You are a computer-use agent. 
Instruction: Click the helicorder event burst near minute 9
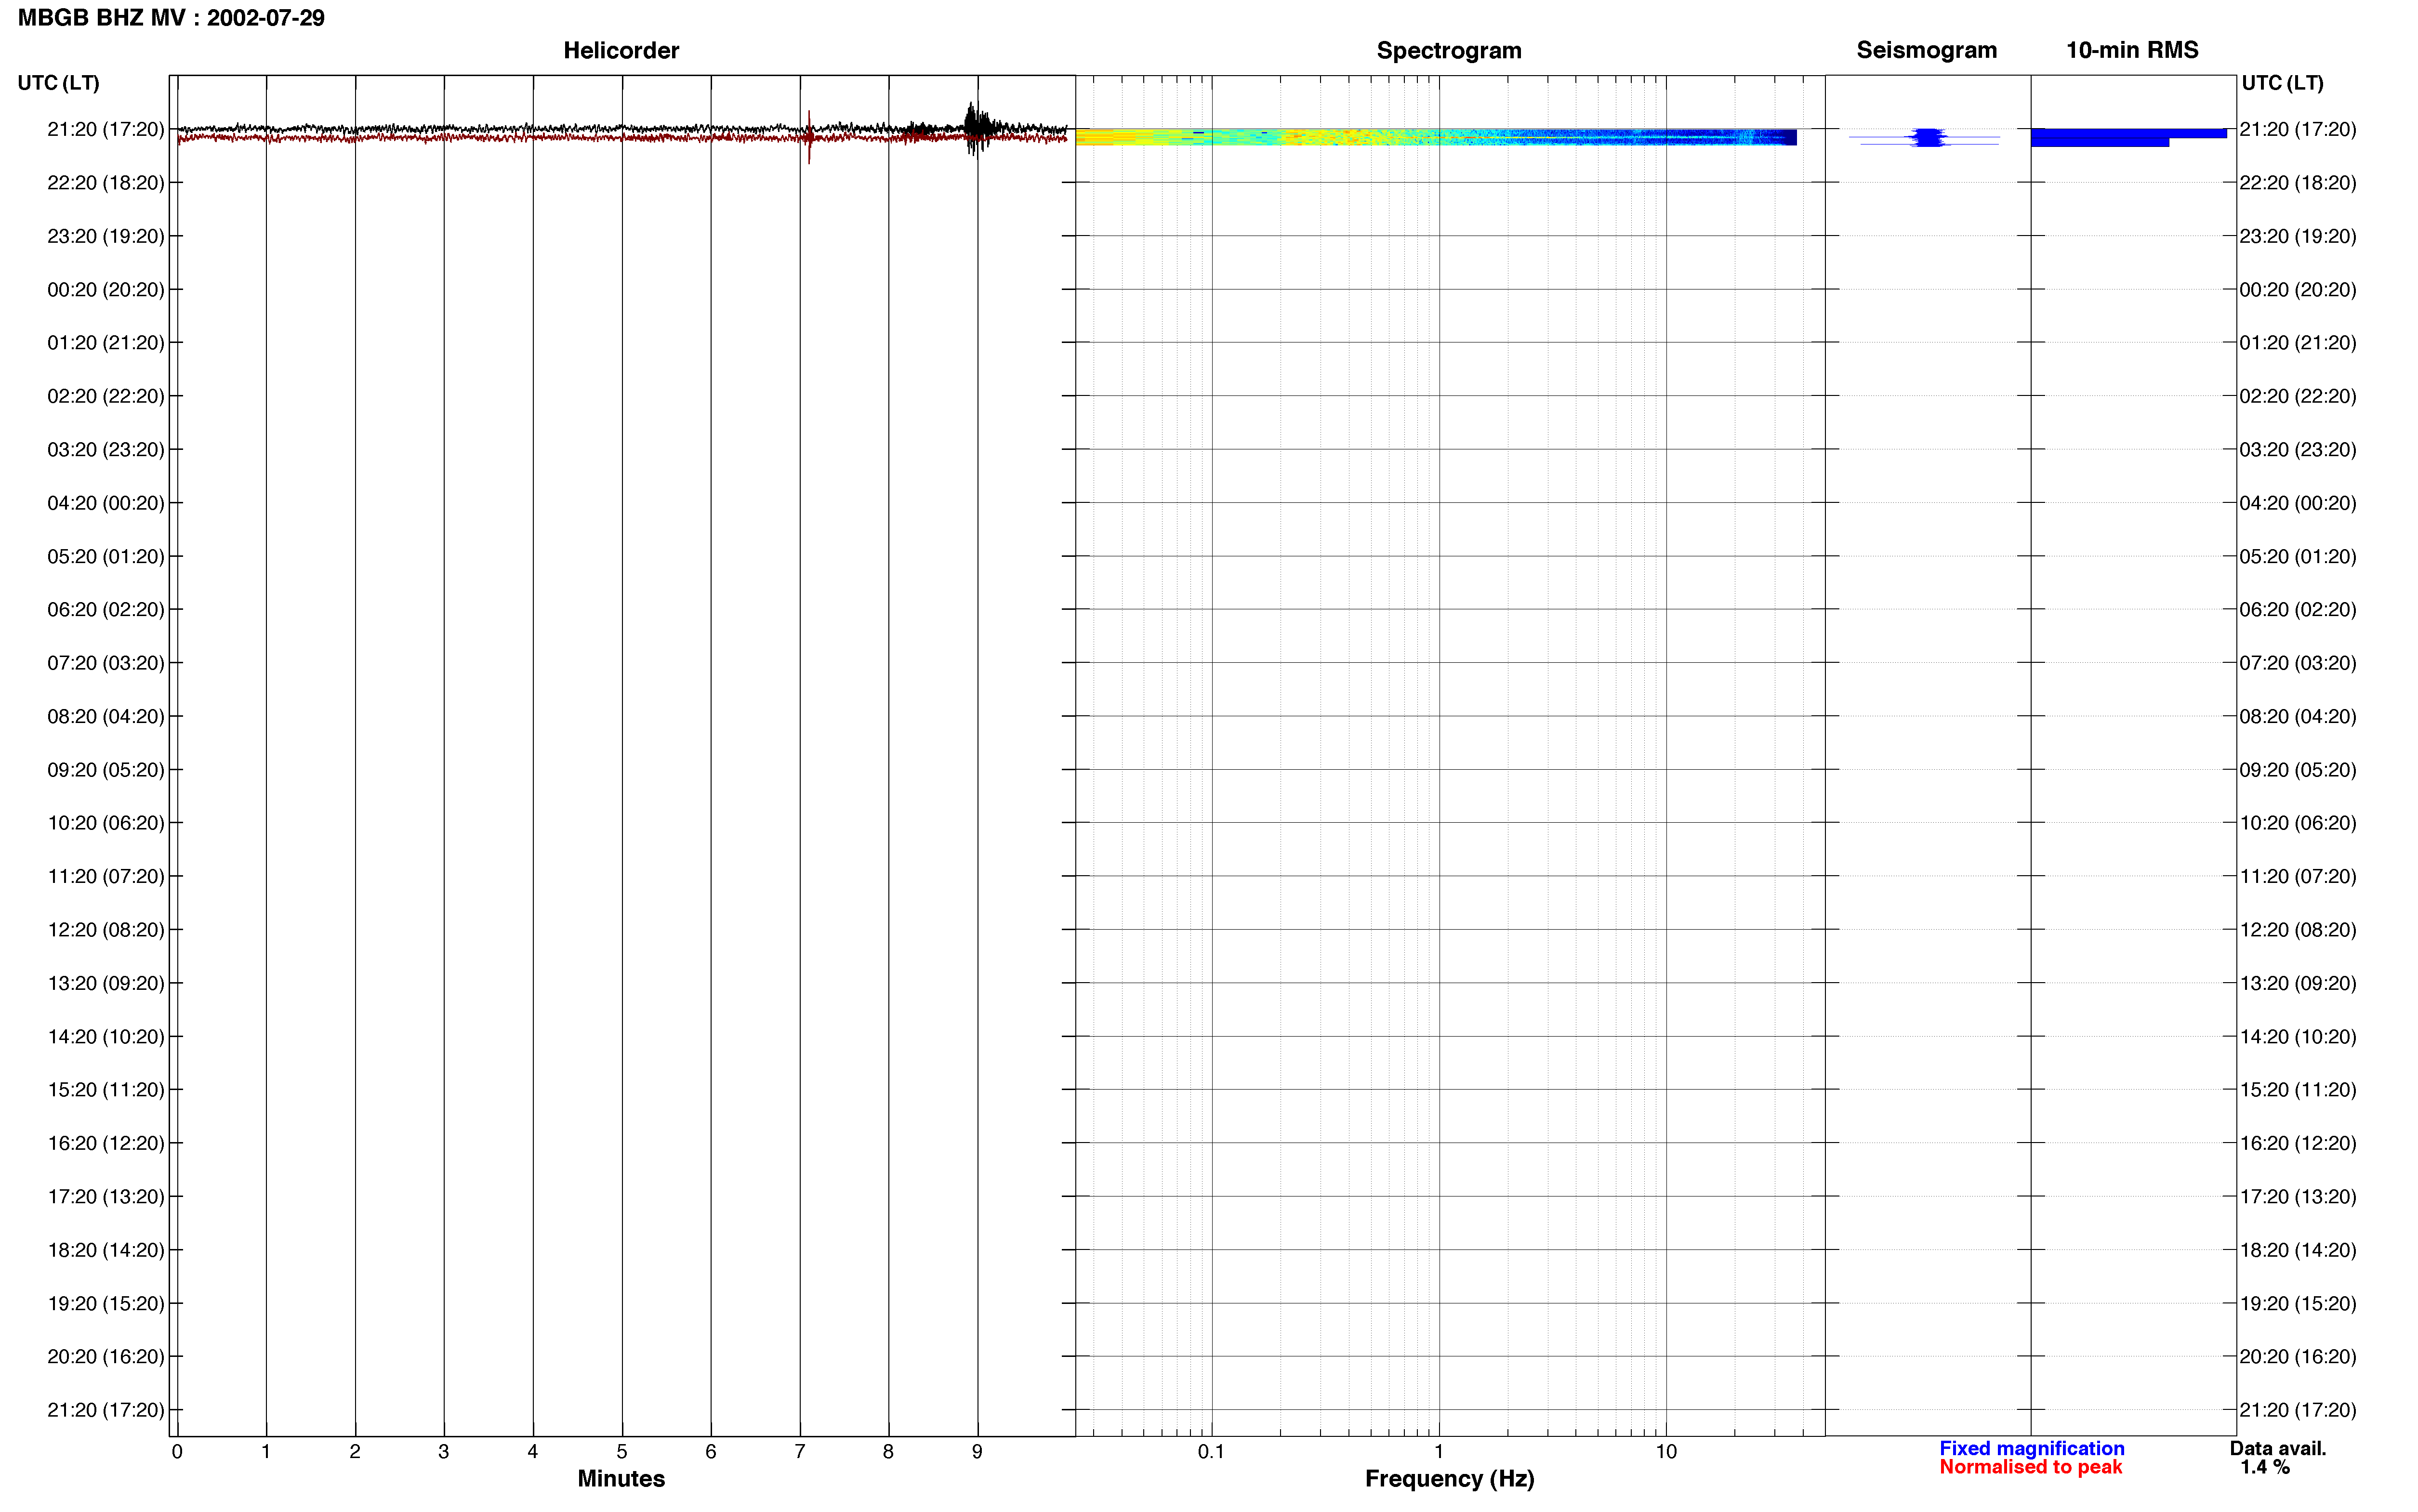(x=979, y=128)
